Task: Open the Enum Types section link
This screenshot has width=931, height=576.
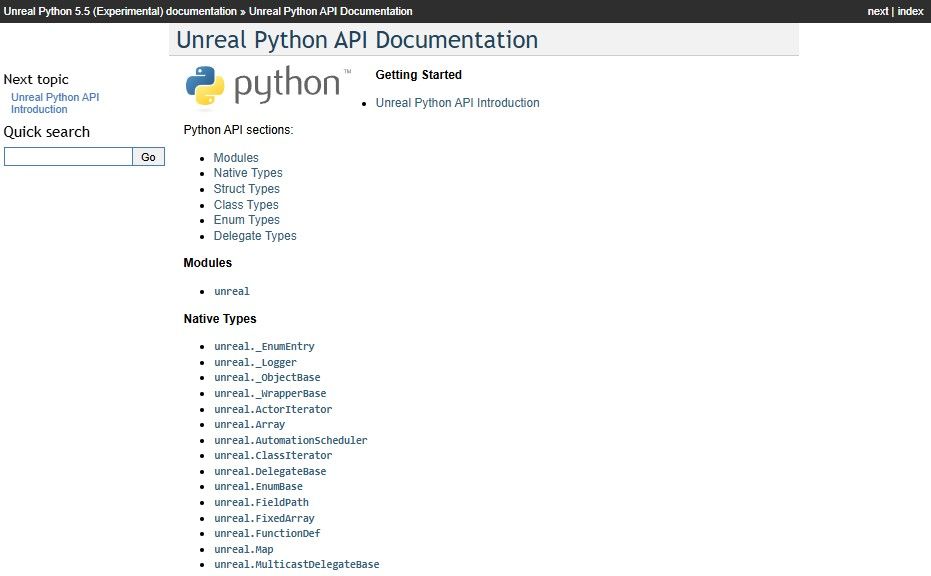Action: pyautogui.click(x=246, y=220)
